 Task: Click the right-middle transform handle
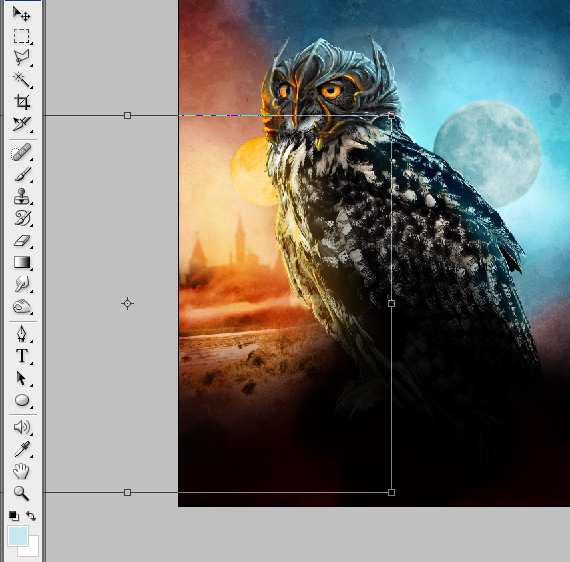pyautogui.click(x=392, y=303)
